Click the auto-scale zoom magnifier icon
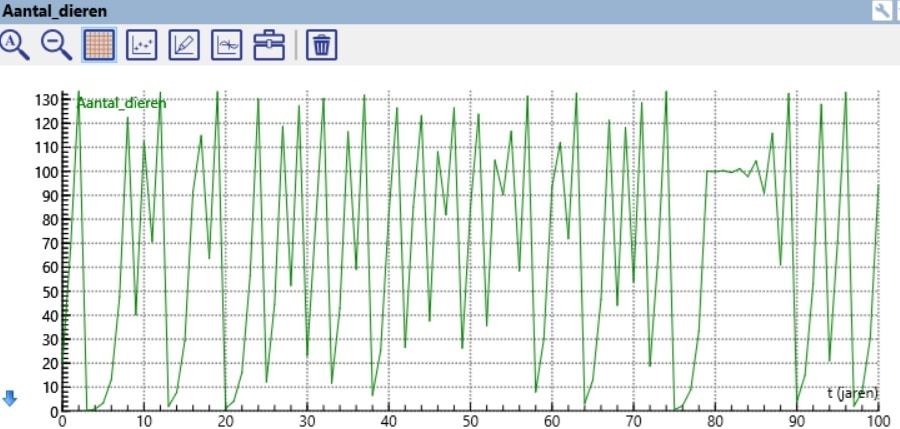This screenshot has width=900, height=429. (16, 45)
